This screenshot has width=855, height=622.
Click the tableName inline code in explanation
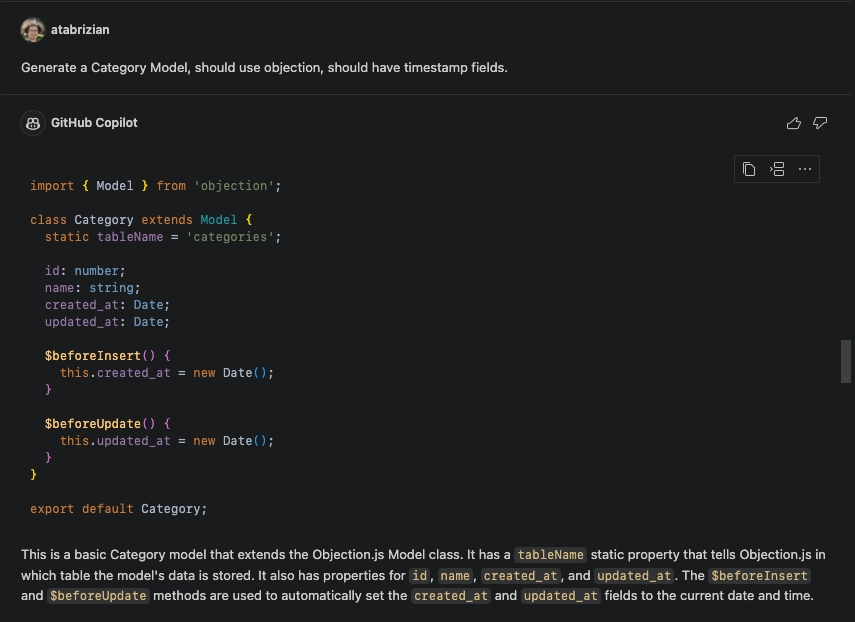click(x=550, y=555)
